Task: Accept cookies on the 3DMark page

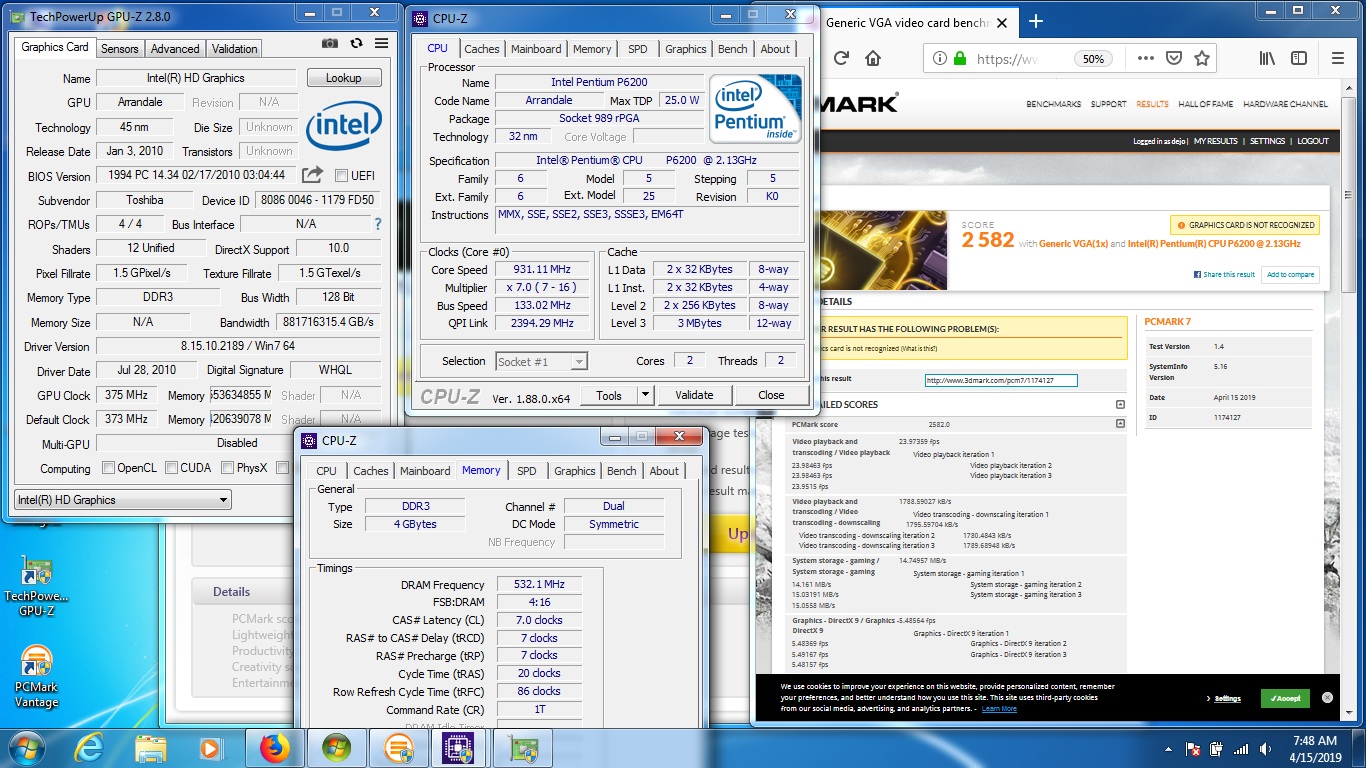Action: tap(1285, 698)
